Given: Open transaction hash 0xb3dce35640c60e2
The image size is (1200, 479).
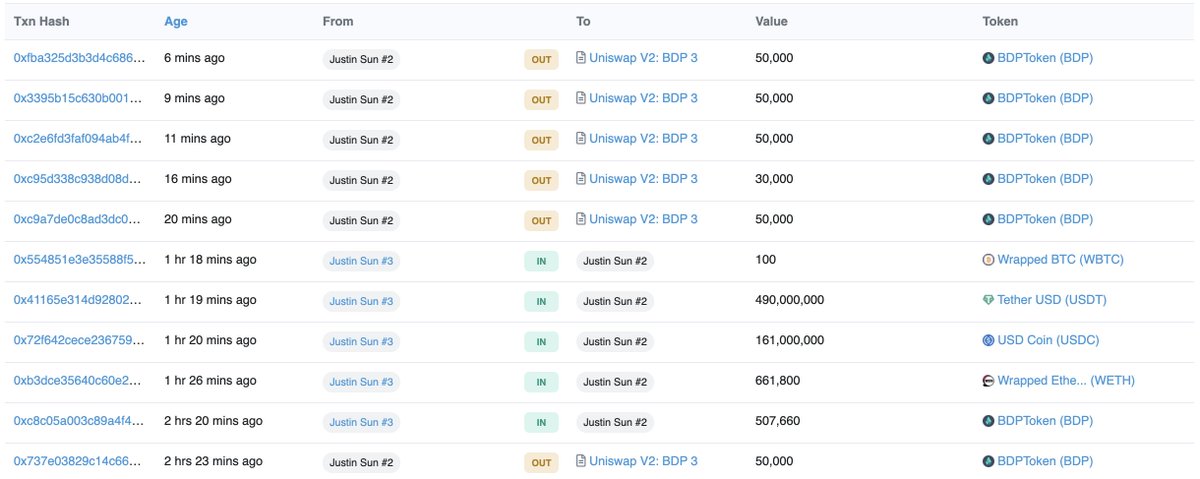Looking at the screenshot, I should (x=77, y=381).
